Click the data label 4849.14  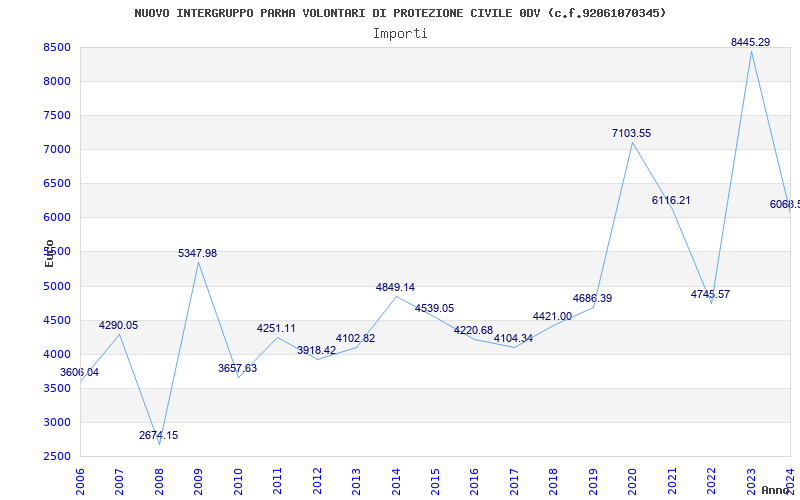[395, 287]
